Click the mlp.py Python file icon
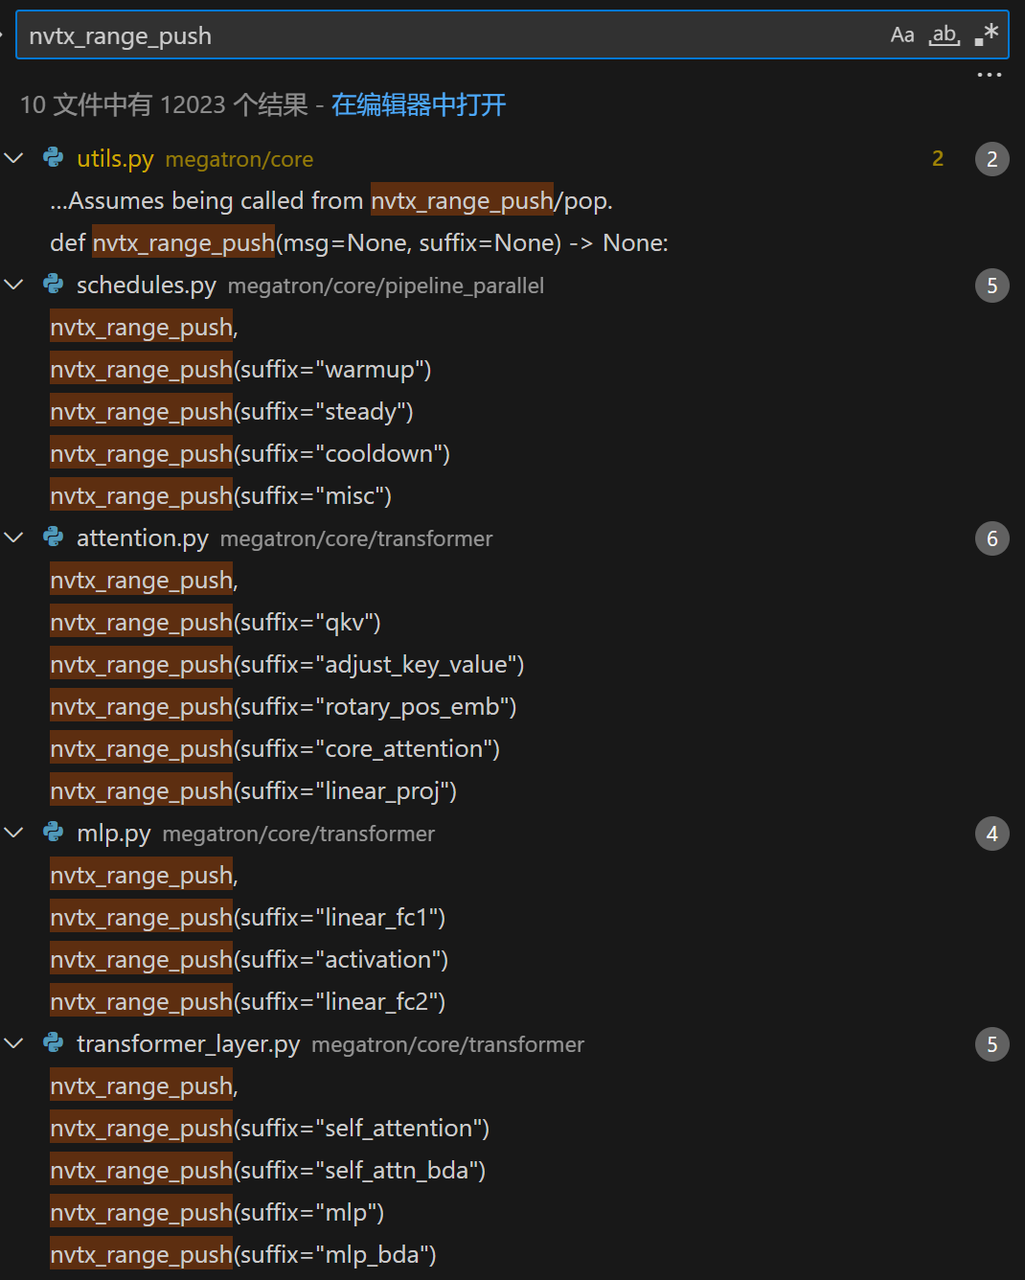This screenshot has width=1025, height=1280. [54, 833]
